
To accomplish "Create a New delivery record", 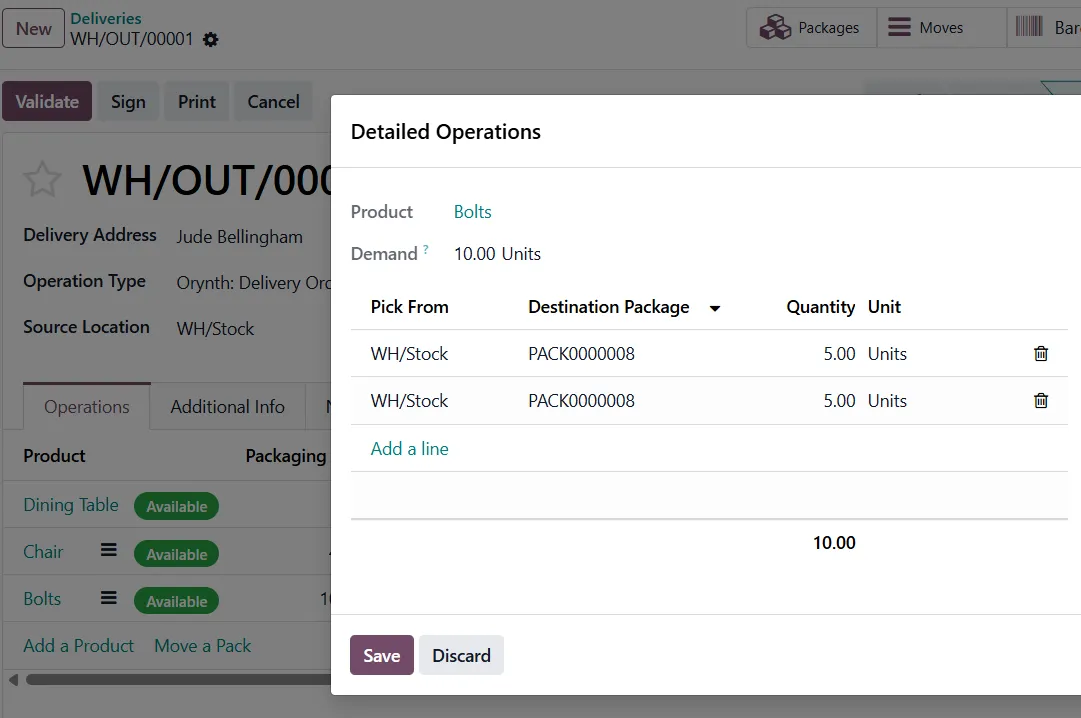I will coord(34,28).
